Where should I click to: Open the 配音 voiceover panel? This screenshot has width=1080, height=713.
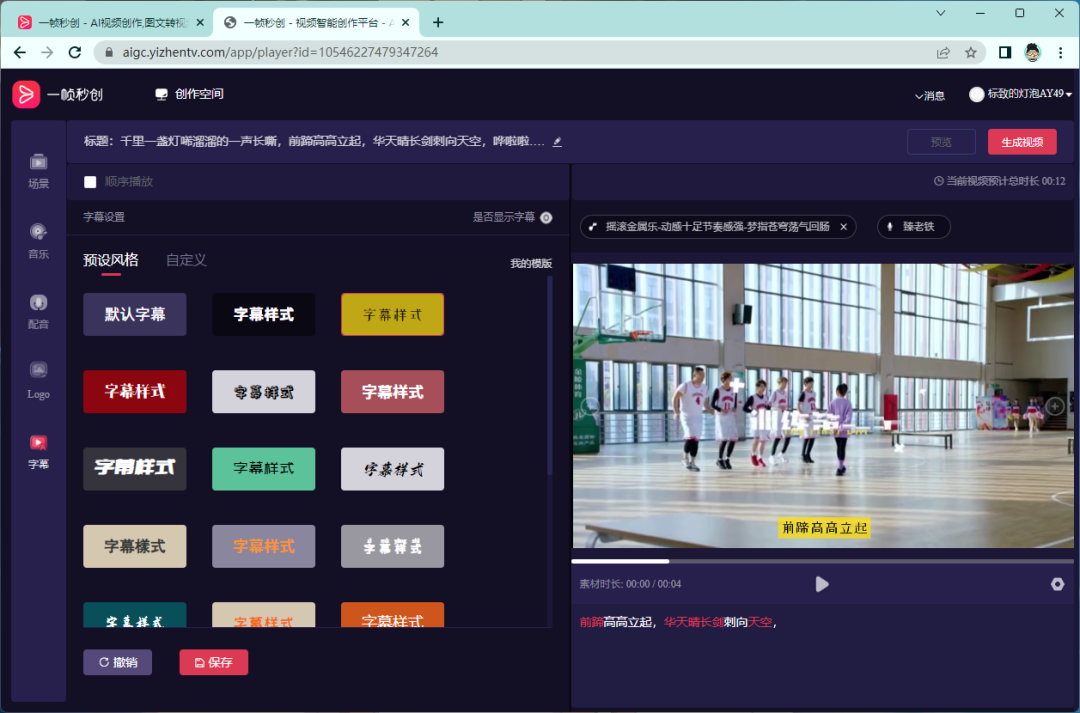pos(38,310)
